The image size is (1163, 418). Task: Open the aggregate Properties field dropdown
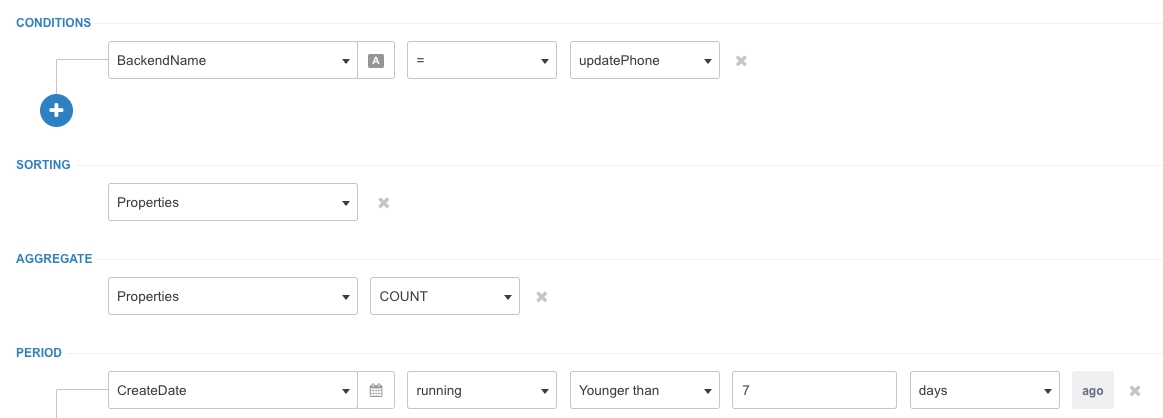(x=232, y=296)
